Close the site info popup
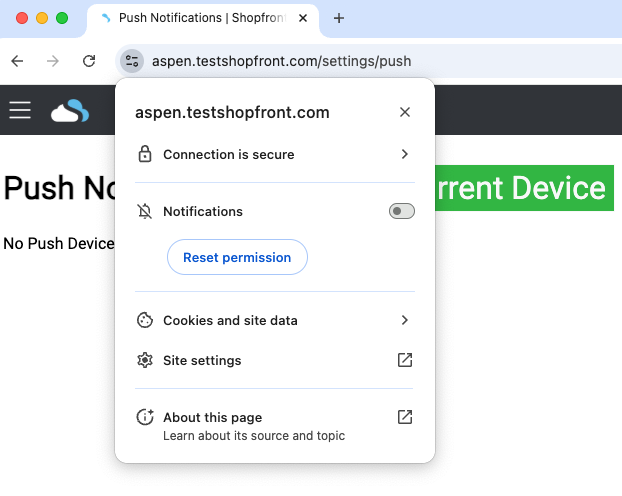The height and width of the screenshot is (496, 622). [405, 112]
